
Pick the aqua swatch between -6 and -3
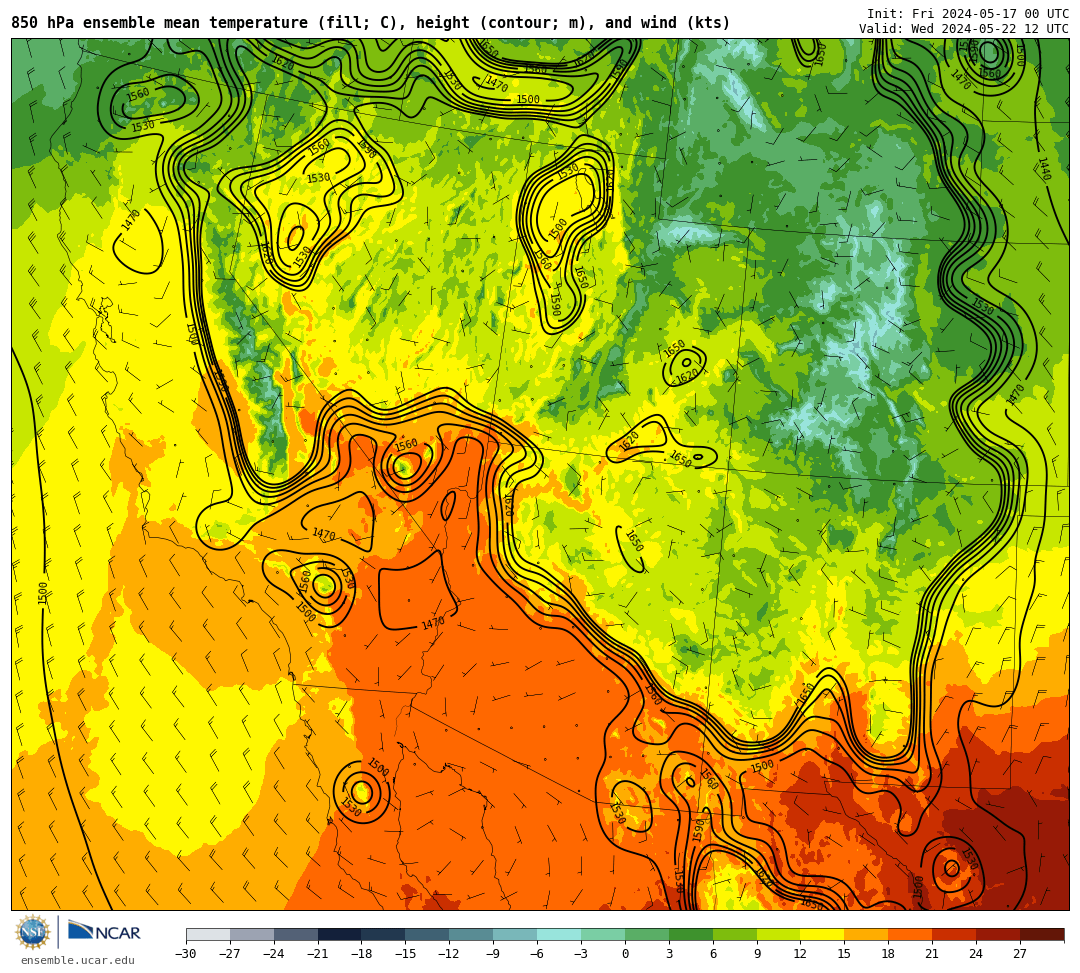point(559,934)
